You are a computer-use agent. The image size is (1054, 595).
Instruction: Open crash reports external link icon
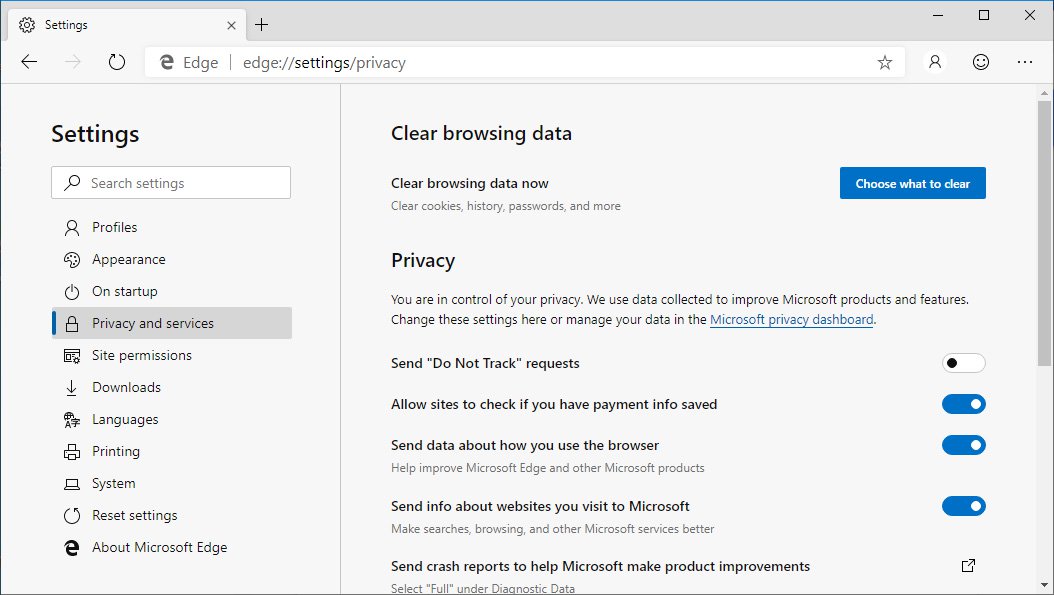(968, 565)
